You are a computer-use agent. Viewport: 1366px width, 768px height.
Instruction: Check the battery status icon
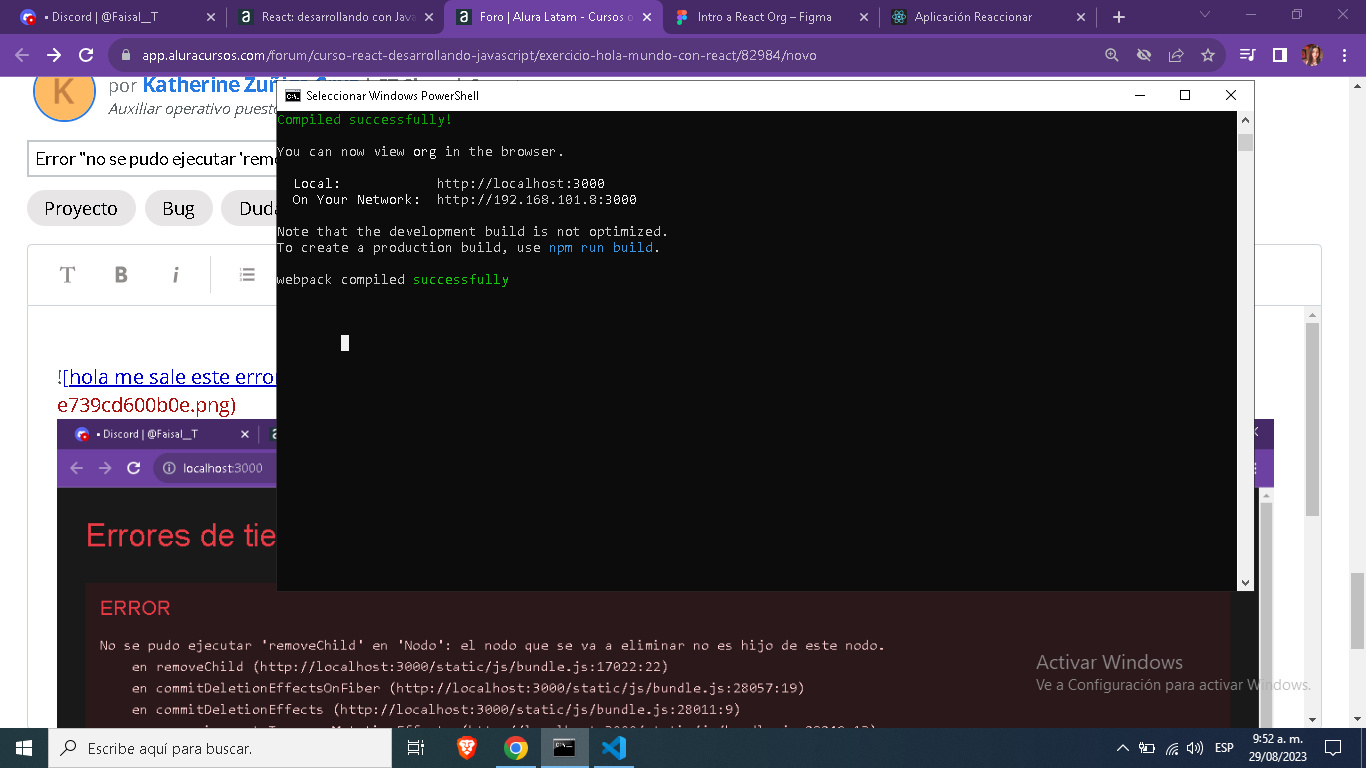(x=1148, y=748)
